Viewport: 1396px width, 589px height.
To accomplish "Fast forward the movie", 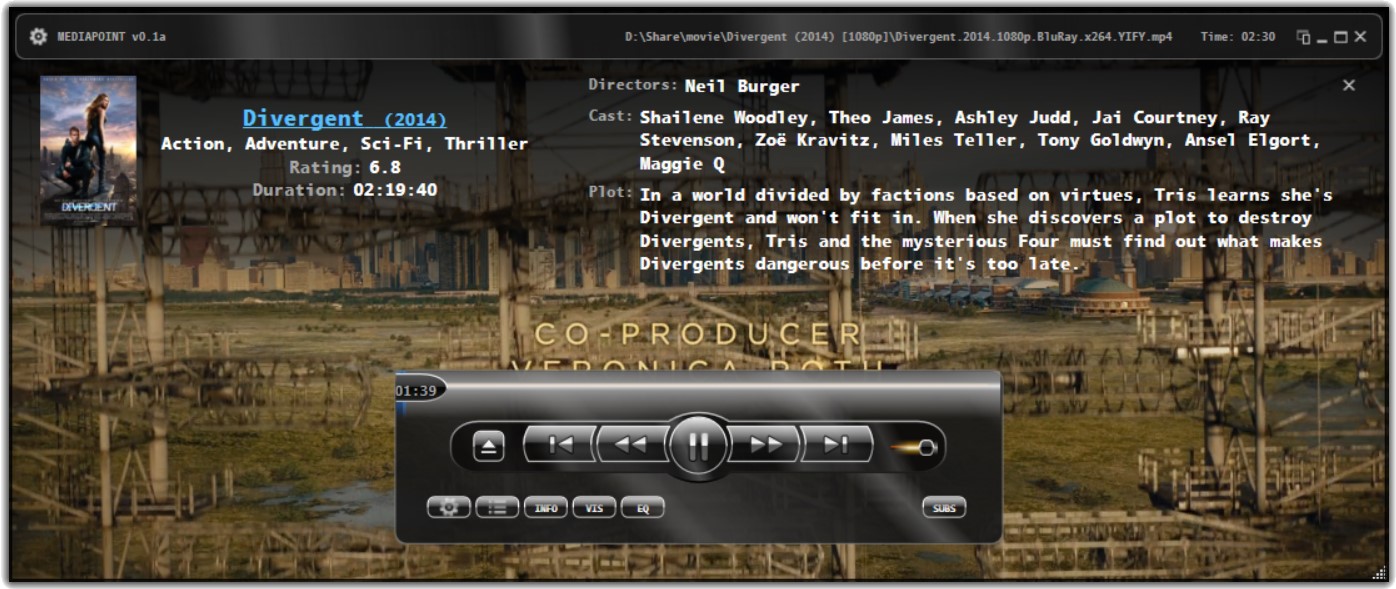I will coord(765,445).
